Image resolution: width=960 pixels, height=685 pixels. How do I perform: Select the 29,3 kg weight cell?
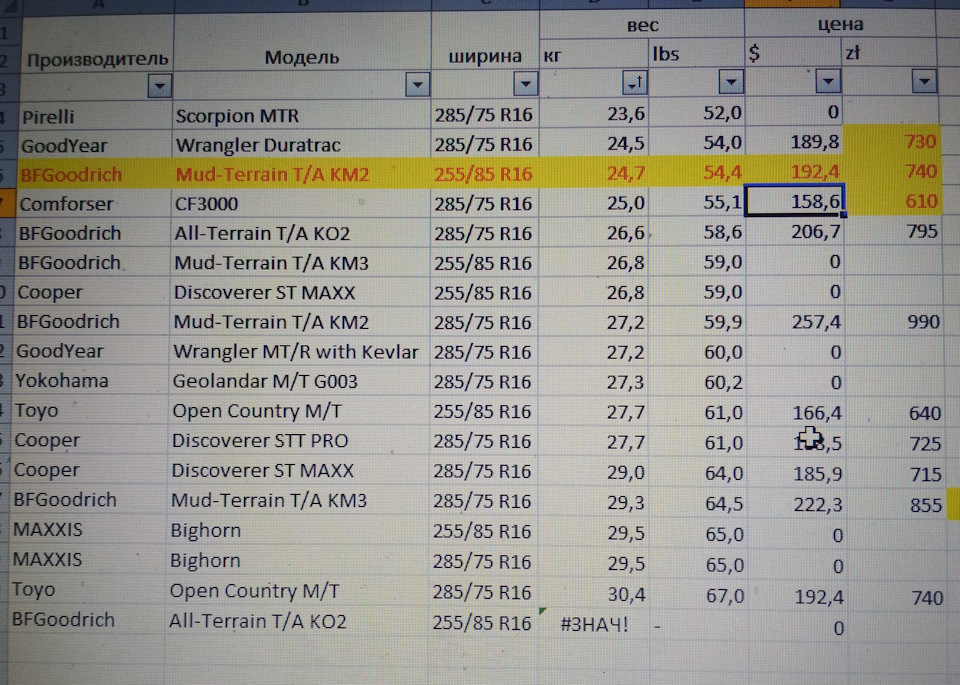point(593,502)
